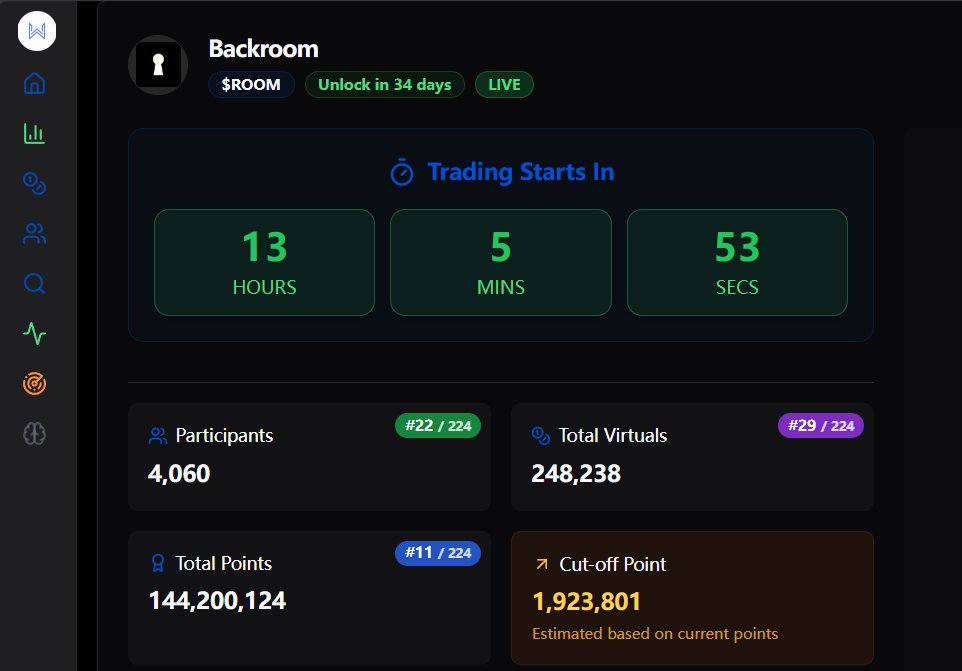
Task: Click the Total Virtuals label
Action: [x=613, y=435]
